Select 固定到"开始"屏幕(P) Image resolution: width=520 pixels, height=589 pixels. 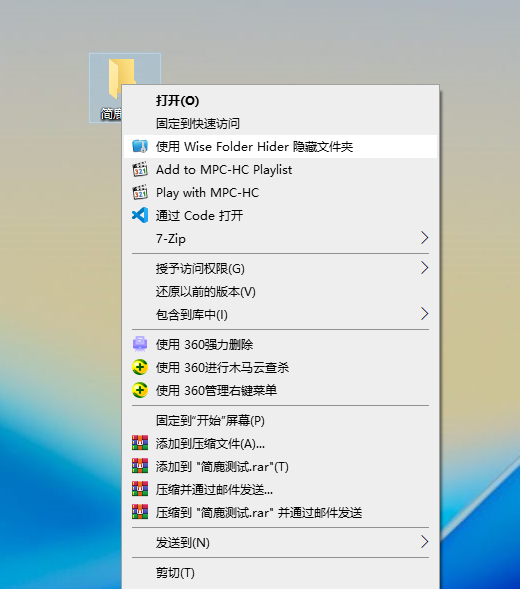(281, 421)
